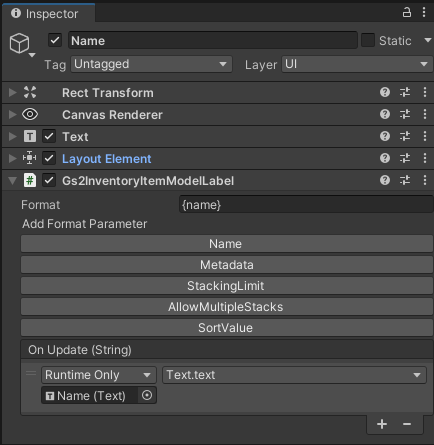Click the object picker circle beside Name (Text)
The height and width of the screenshot is (445, 434).
[147, 395]
